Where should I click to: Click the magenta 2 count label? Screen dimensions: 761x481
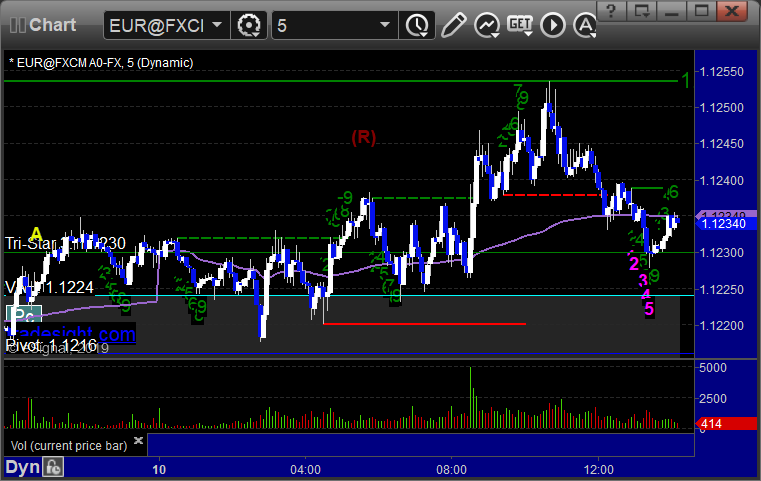(634, 264)
